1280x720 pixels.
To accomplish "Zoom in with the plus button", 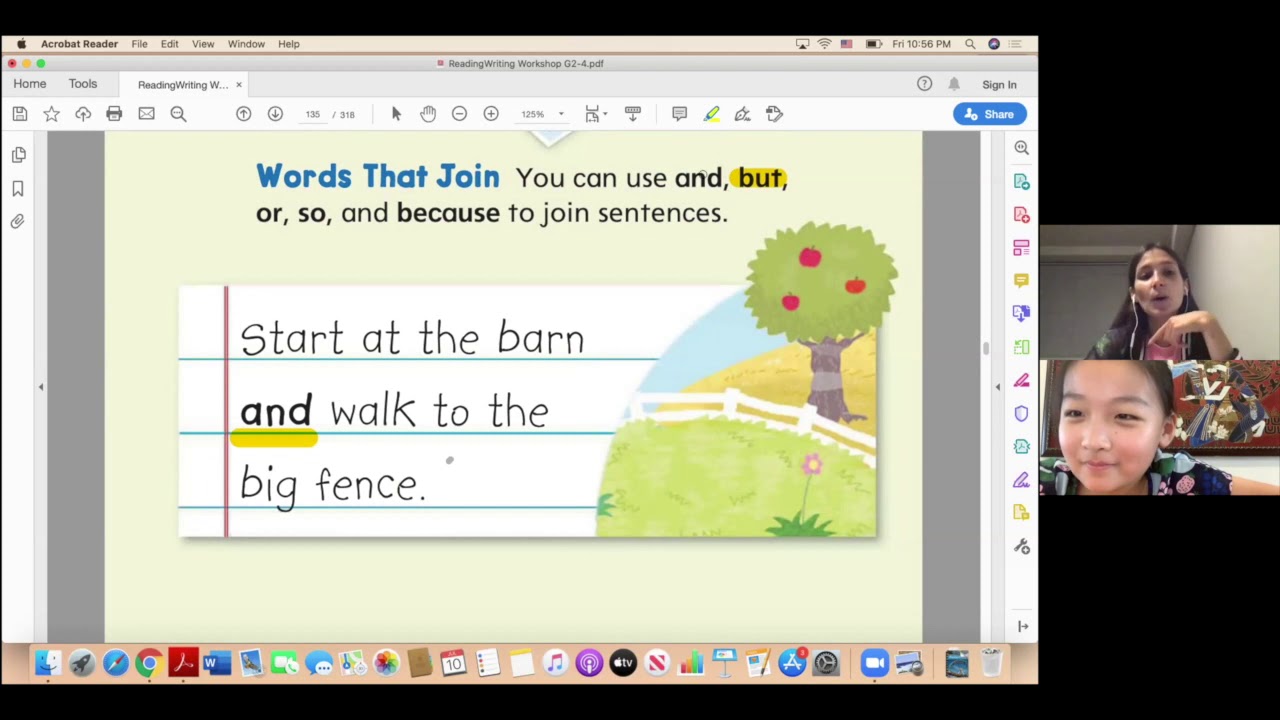I will (491, 114).
